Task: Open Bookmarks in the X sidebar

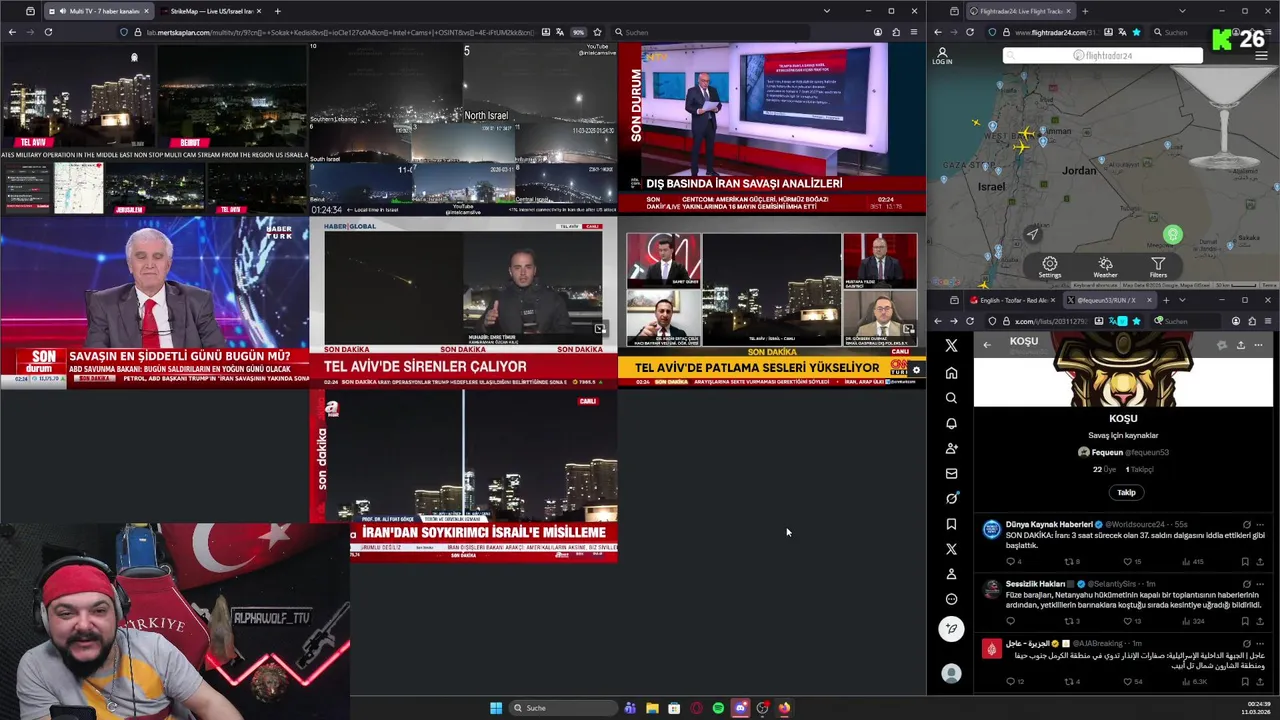Action: [951, 524]
